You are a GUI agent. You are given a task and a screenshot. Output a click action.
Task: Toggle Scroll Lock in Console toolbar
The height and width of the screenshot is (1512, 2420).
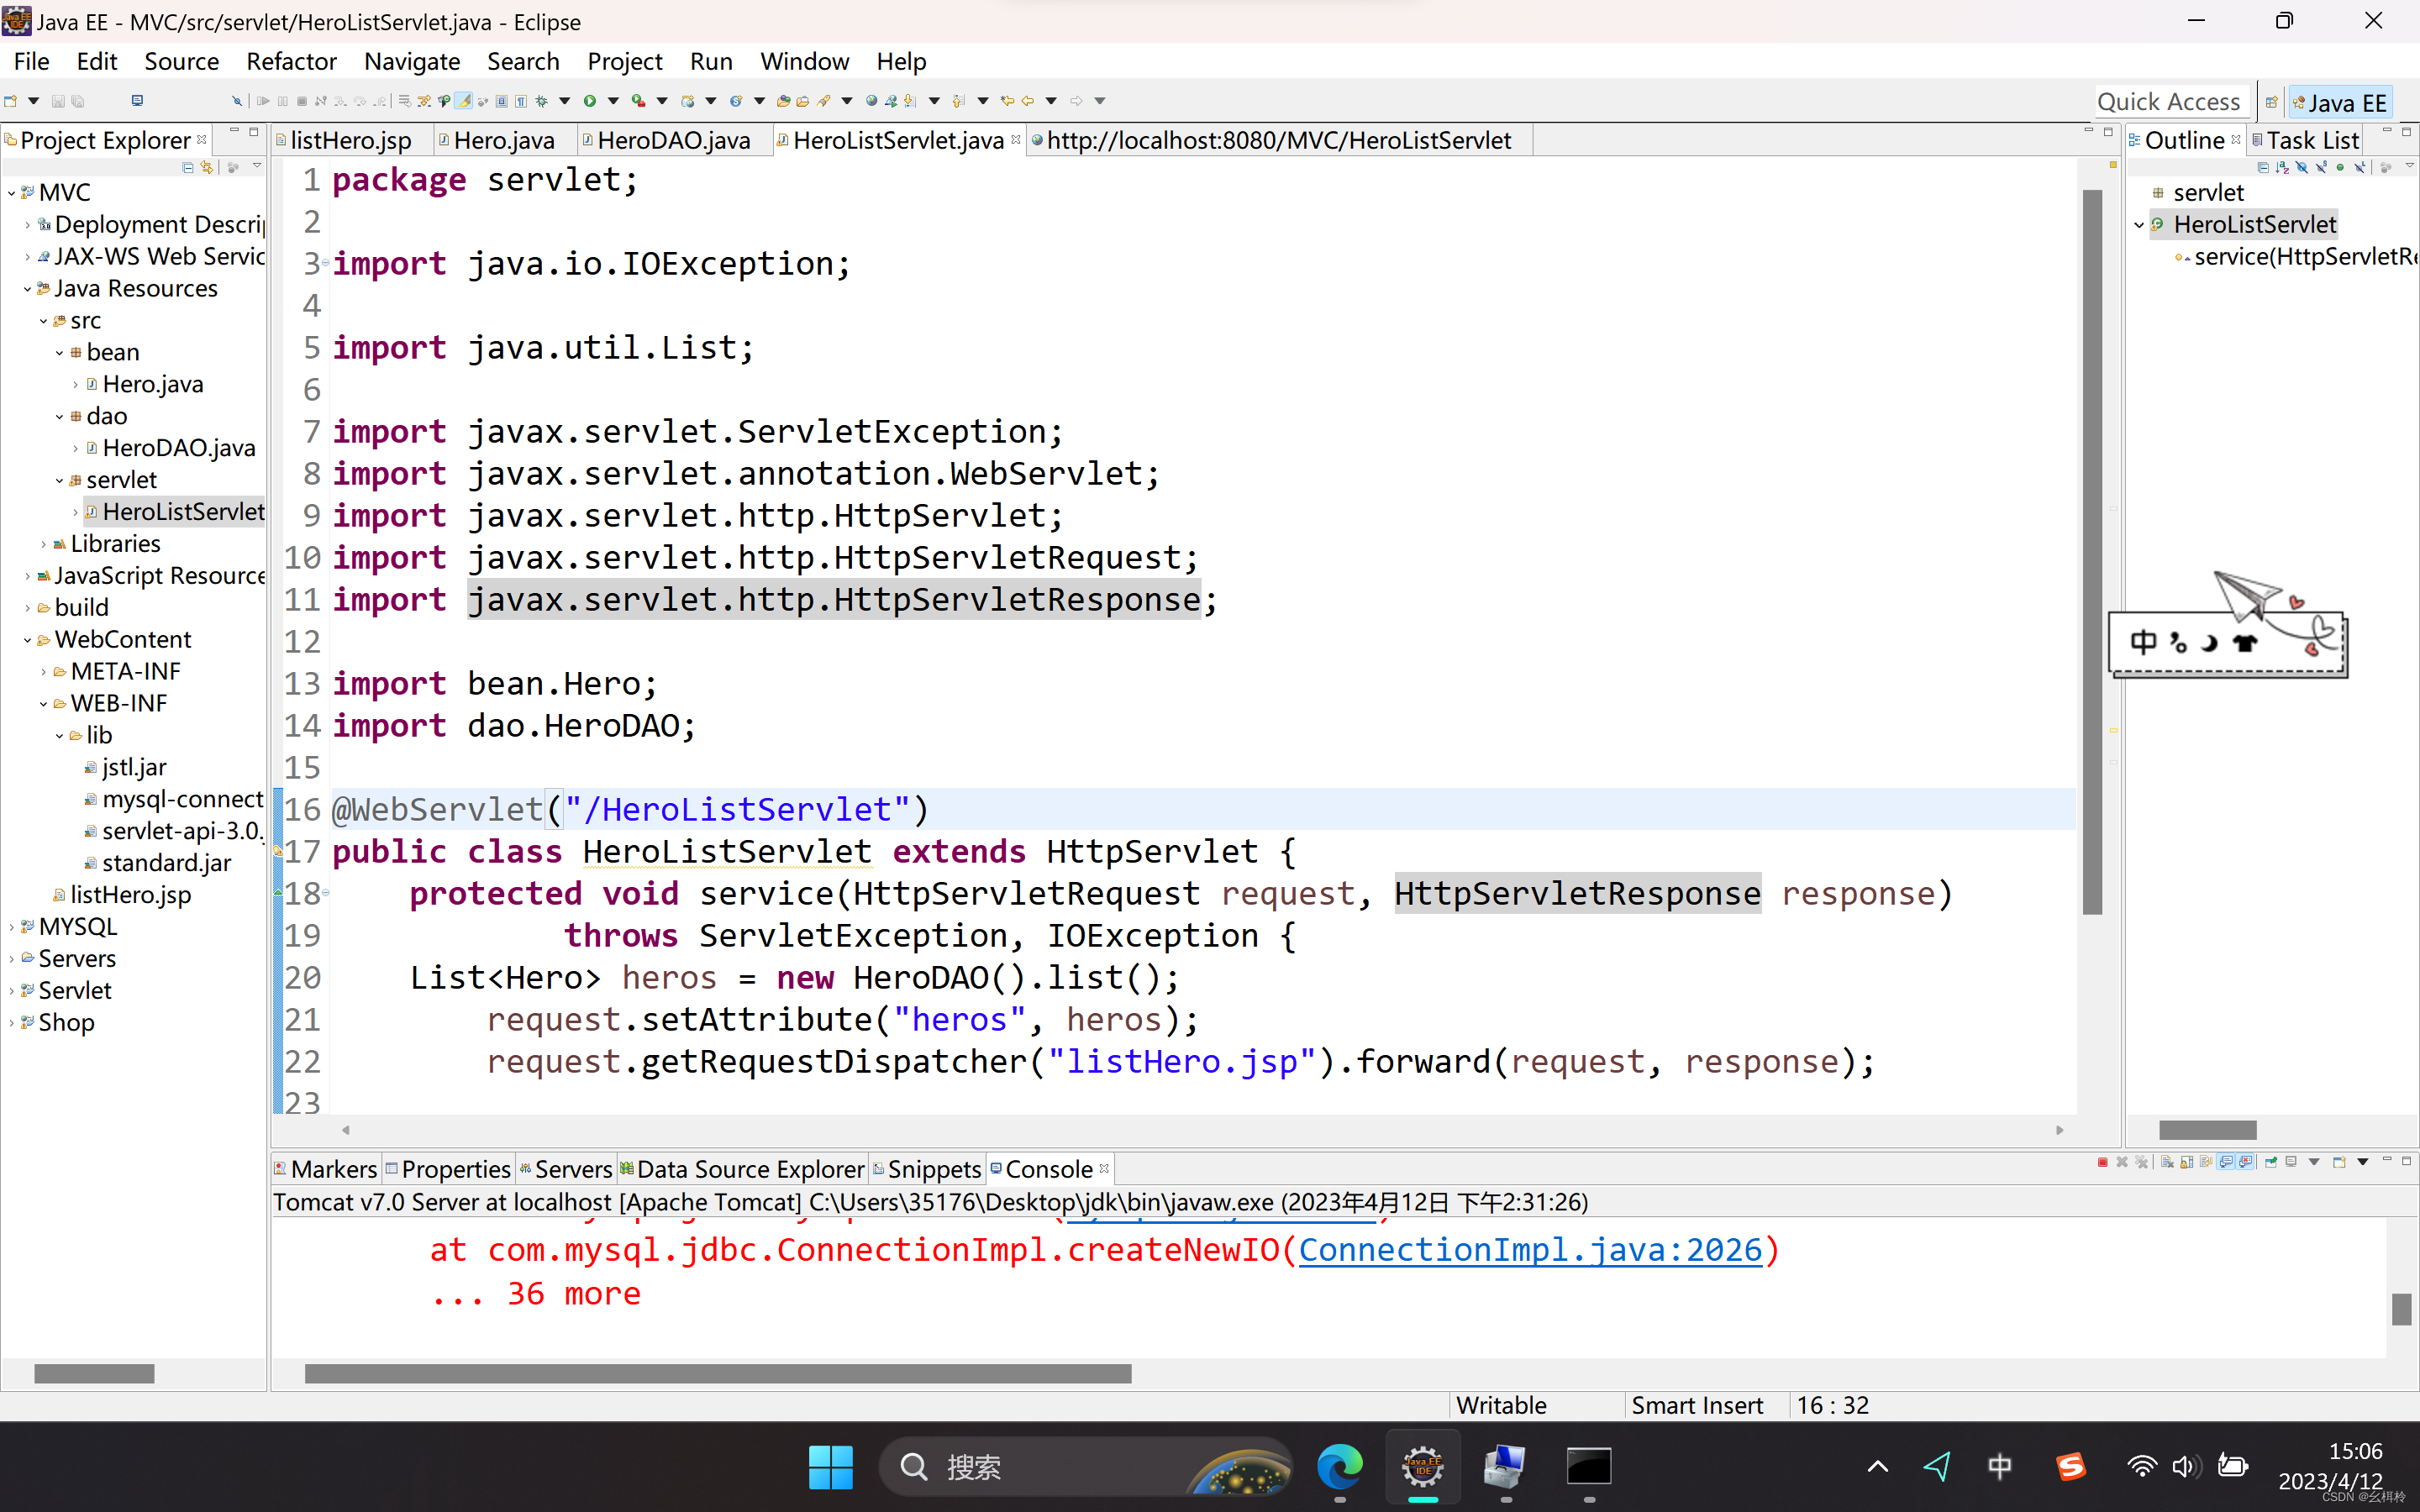(x=2186, y=1162)
